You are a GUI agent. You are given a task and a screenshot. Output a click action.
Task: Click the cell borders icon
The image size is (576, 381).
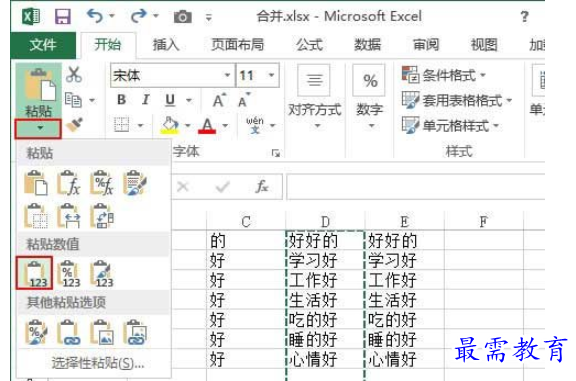(122, 125)
